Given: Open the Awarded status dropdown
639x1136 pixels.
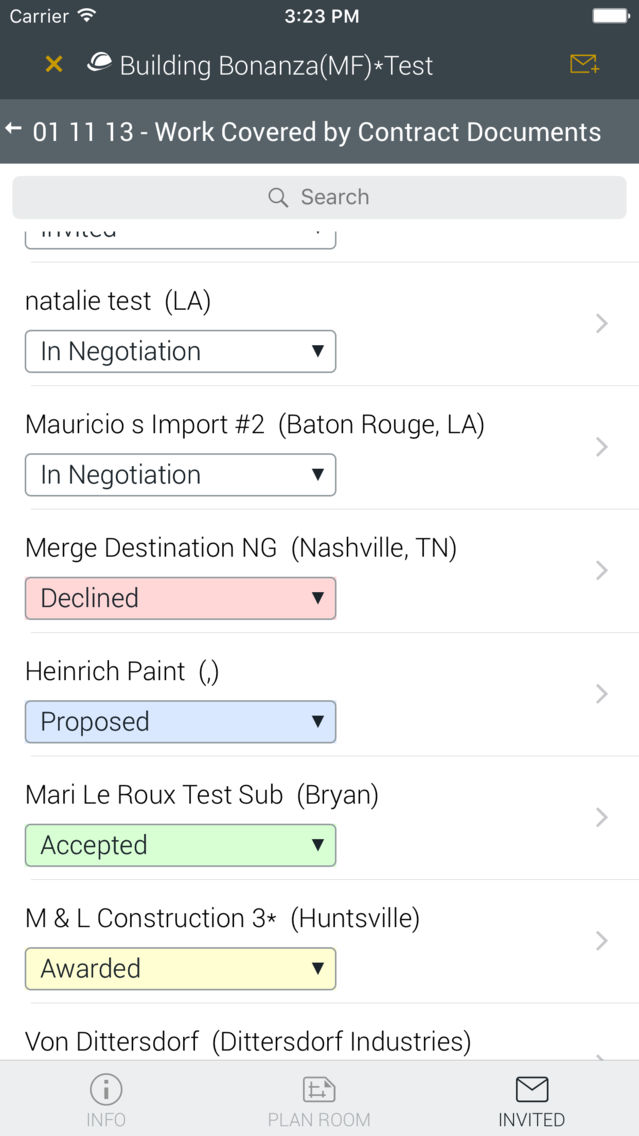Looking at the screenshot, I should 180,969.
